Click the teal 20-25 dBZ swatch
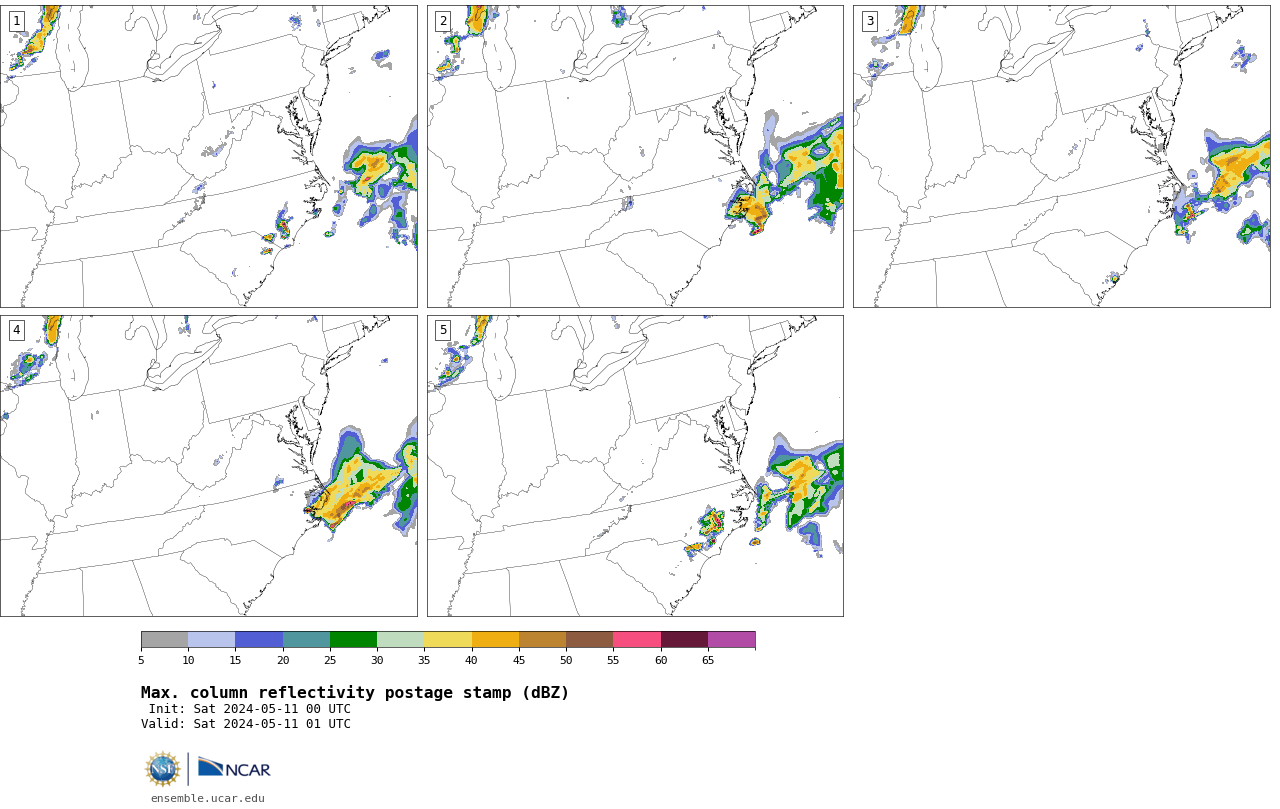1280x809 pixels. click(306, 640)
